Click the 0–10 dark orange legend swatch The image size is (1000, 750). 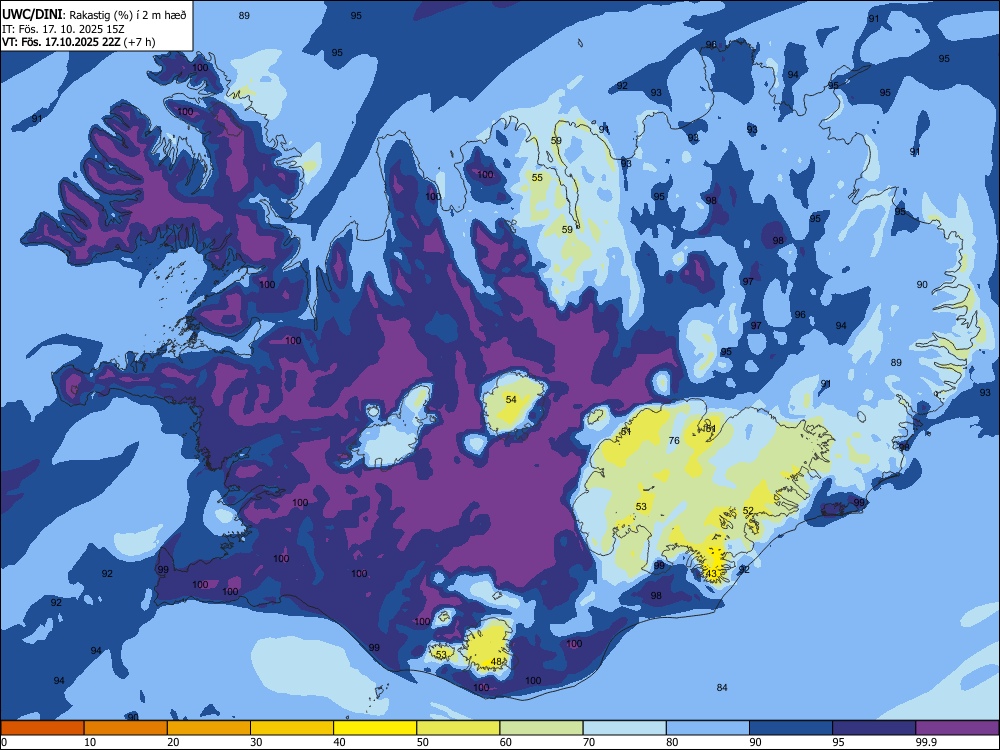click(x=42, y=728)
